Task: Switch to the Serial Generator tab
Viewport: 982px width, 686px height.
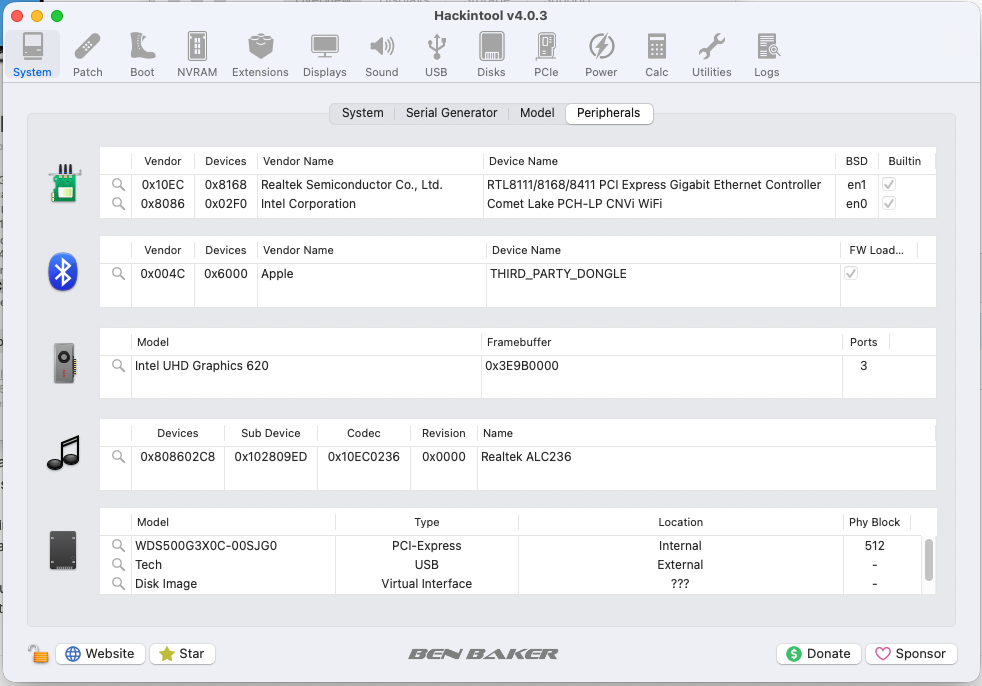Action: click(x=452, y=113)
